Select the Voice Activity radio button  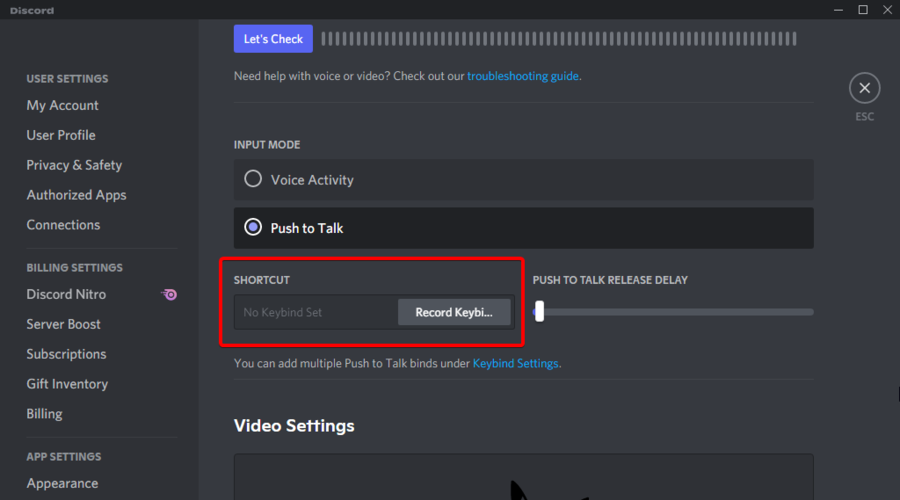point(253,180)
